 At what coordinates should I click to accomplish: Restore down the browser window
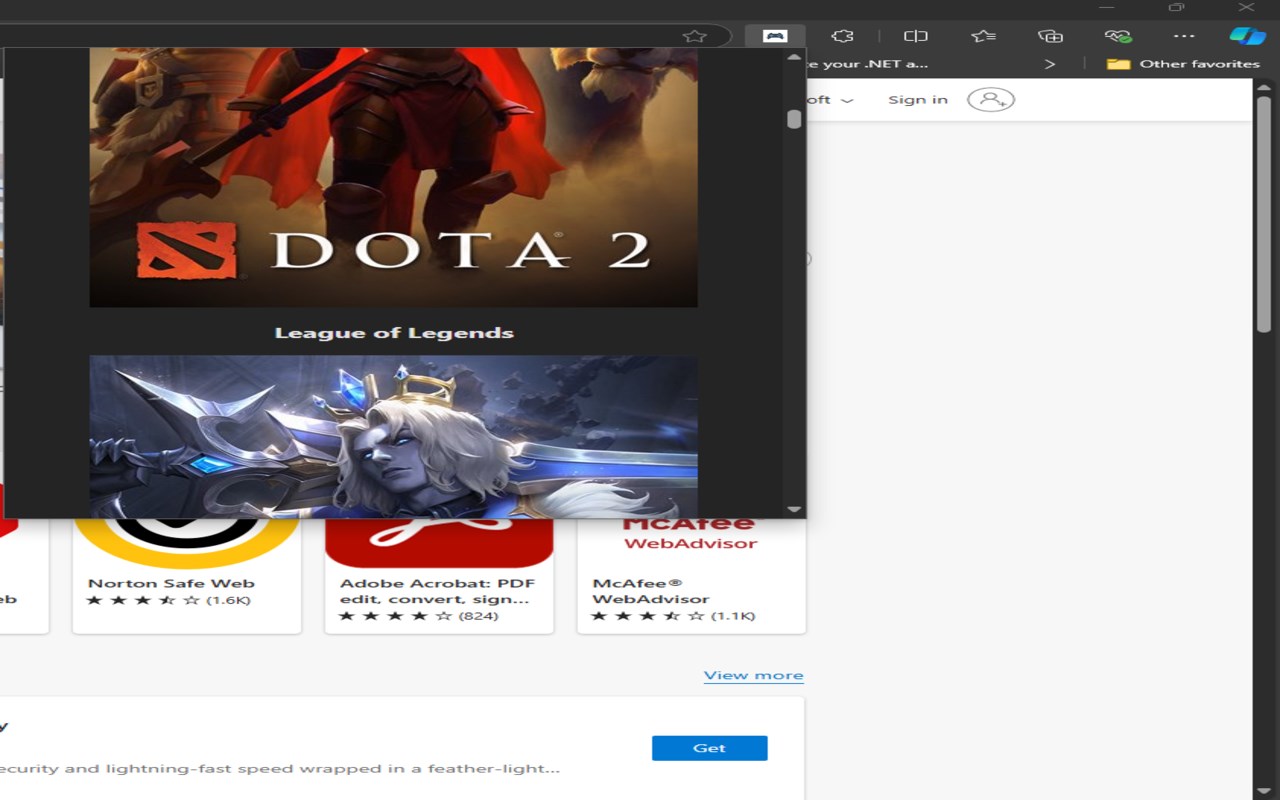pyautogui.click(x=1176, y=8)
